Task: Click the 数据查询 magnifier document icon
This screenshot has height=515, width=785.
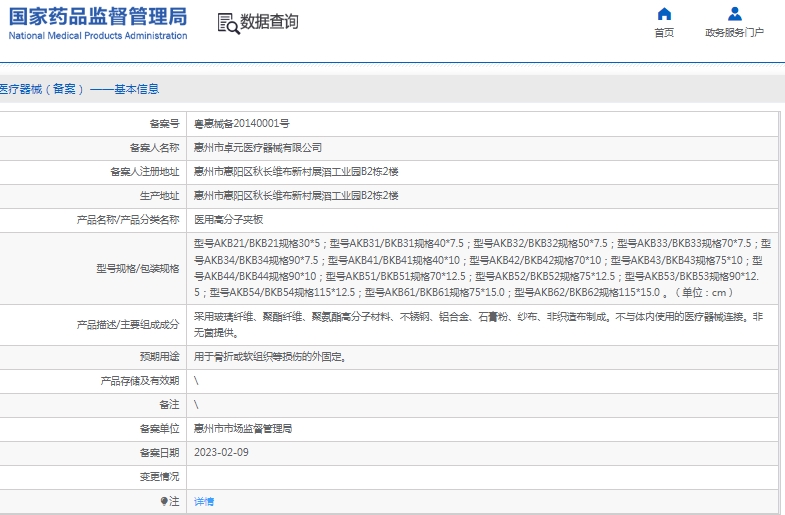Action: click(228, 23)
